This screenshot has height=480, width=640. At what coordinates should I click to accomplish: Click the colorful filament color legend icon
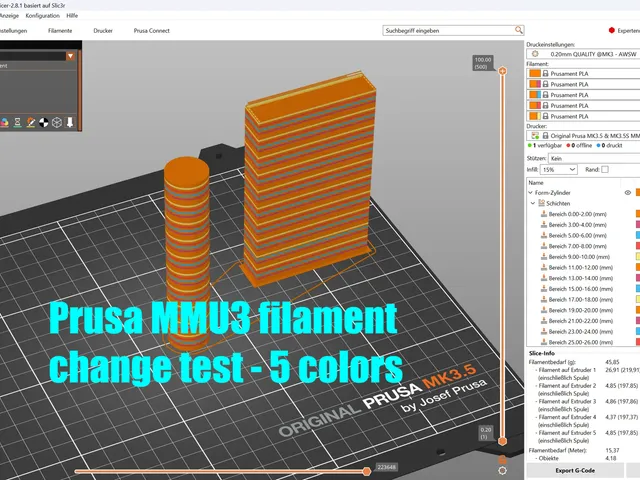pyautogui.click(x=4, y=122)
